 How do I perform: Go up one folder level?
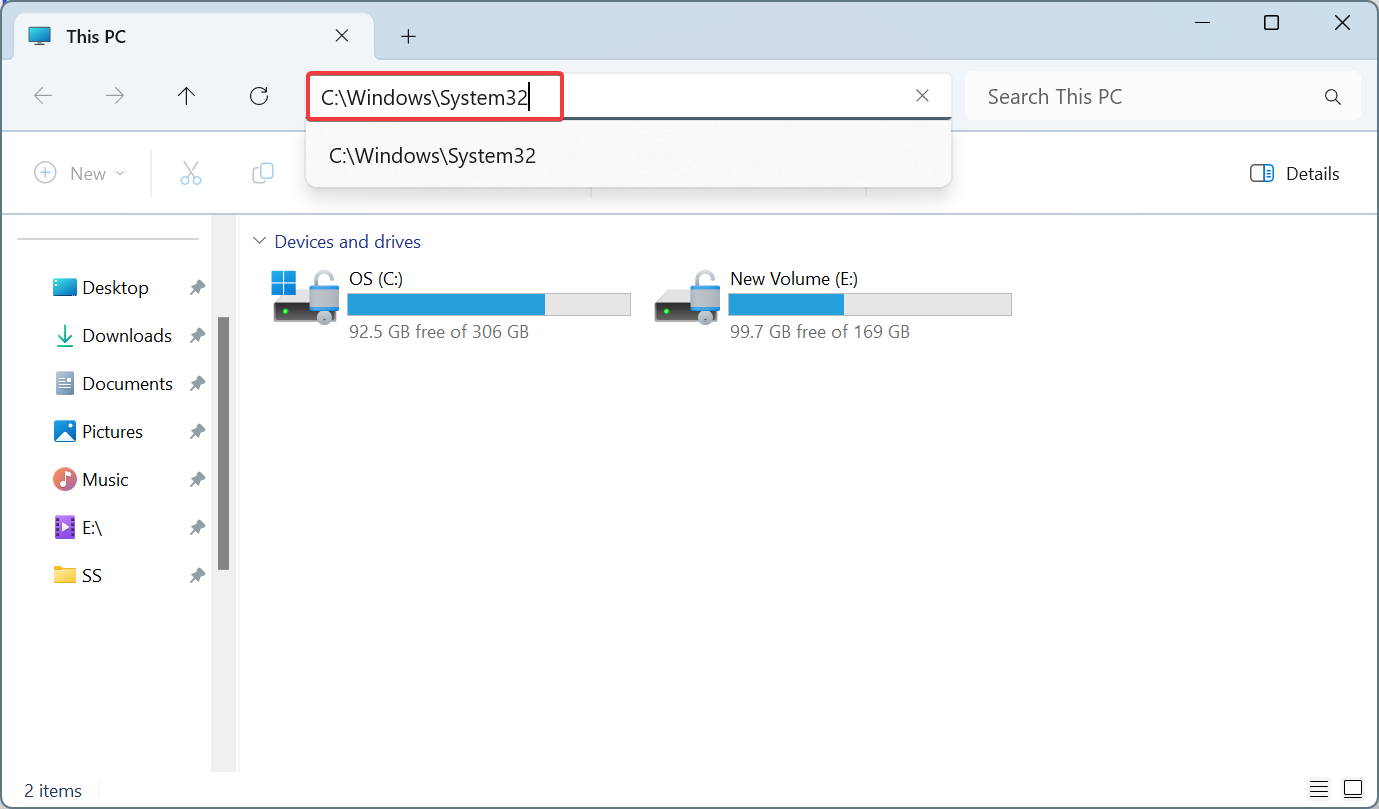(x=186, y=96)
